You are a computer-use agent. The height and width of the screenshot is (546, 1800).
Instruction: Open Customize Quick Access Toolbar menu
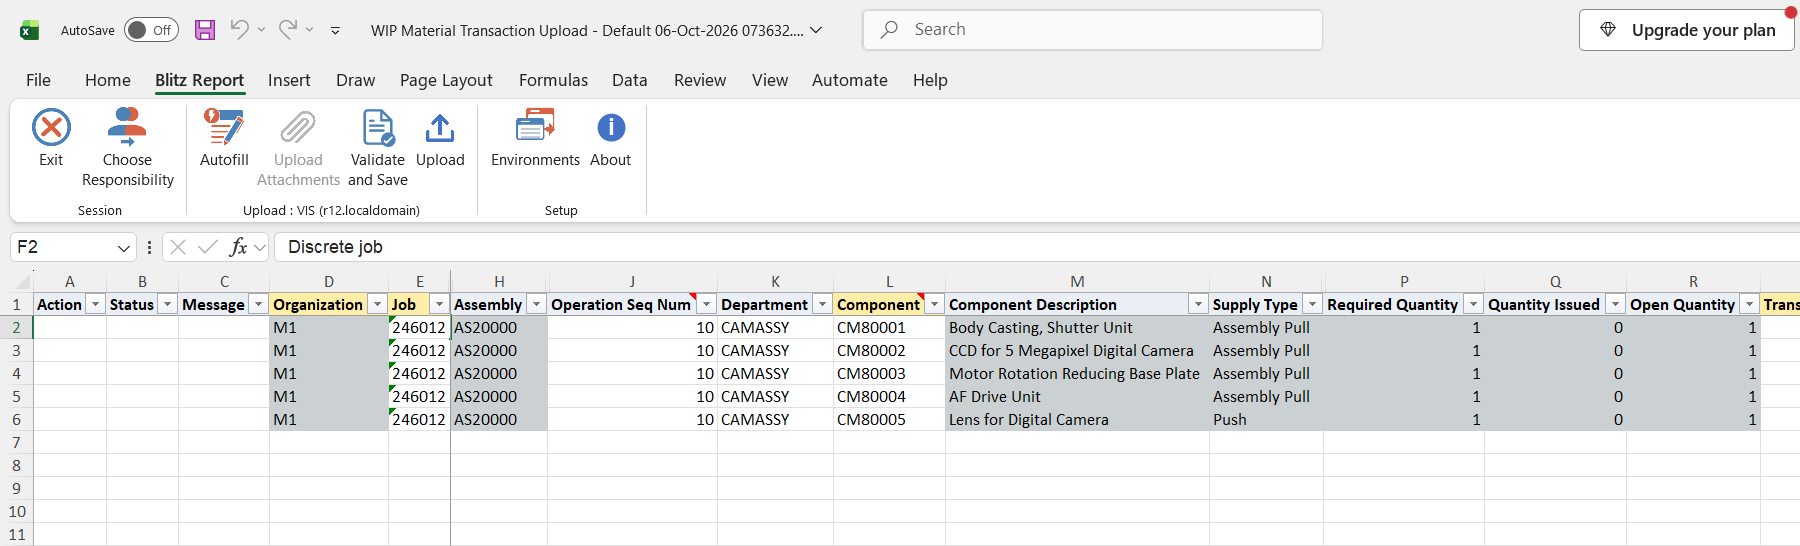pos(335,31)
